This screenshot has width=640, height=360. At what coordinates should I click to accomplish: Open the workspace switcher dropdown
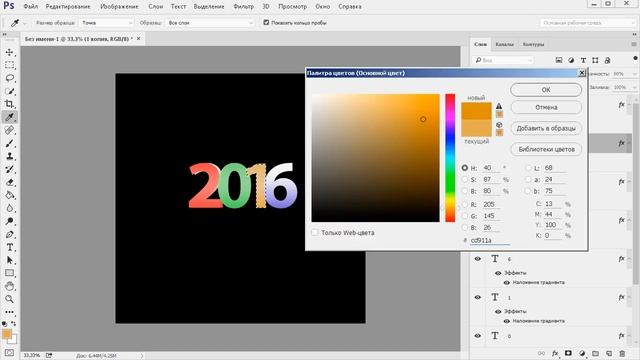click(x=588, y=23)
